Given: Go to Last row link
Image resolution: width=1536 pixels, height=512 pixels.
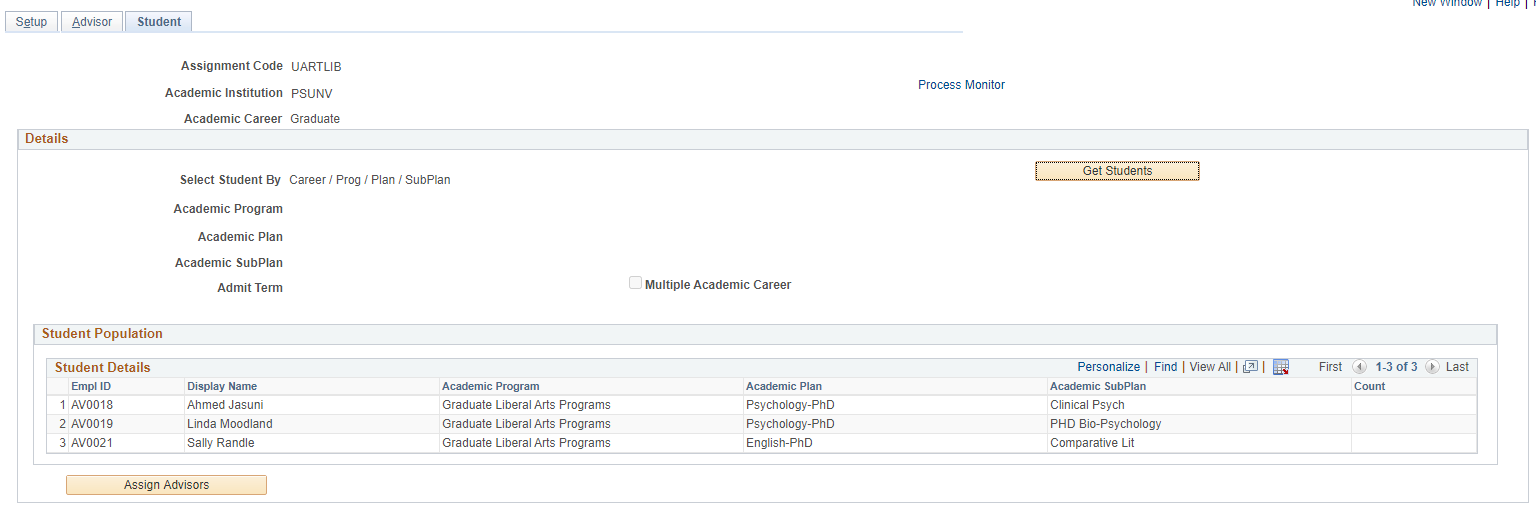Looking at the screenshot, I should click(1457, 367).
